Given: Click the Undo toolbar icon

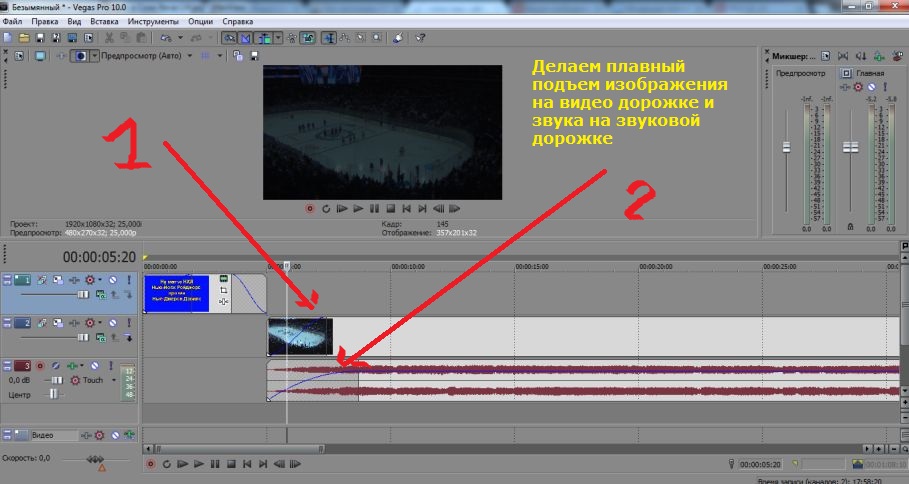Looking at the screenshot, I should tap(166, 38).
